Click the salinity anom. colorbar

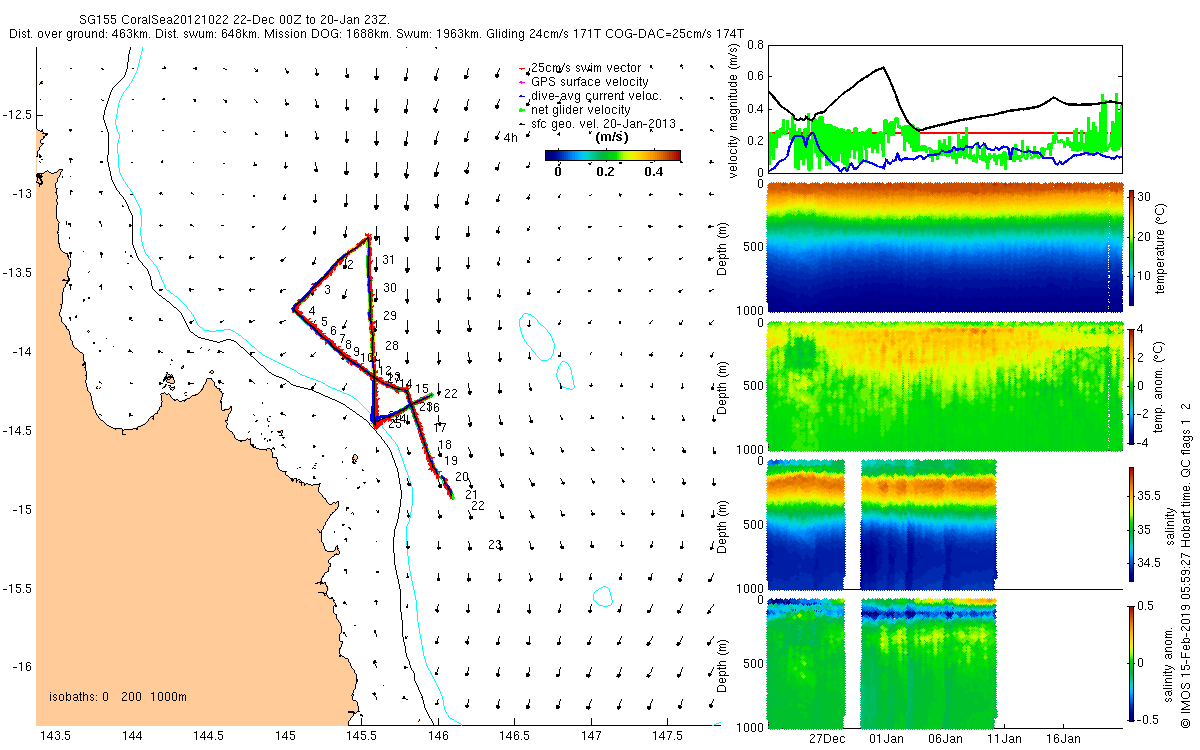[x=1132, y=663]
